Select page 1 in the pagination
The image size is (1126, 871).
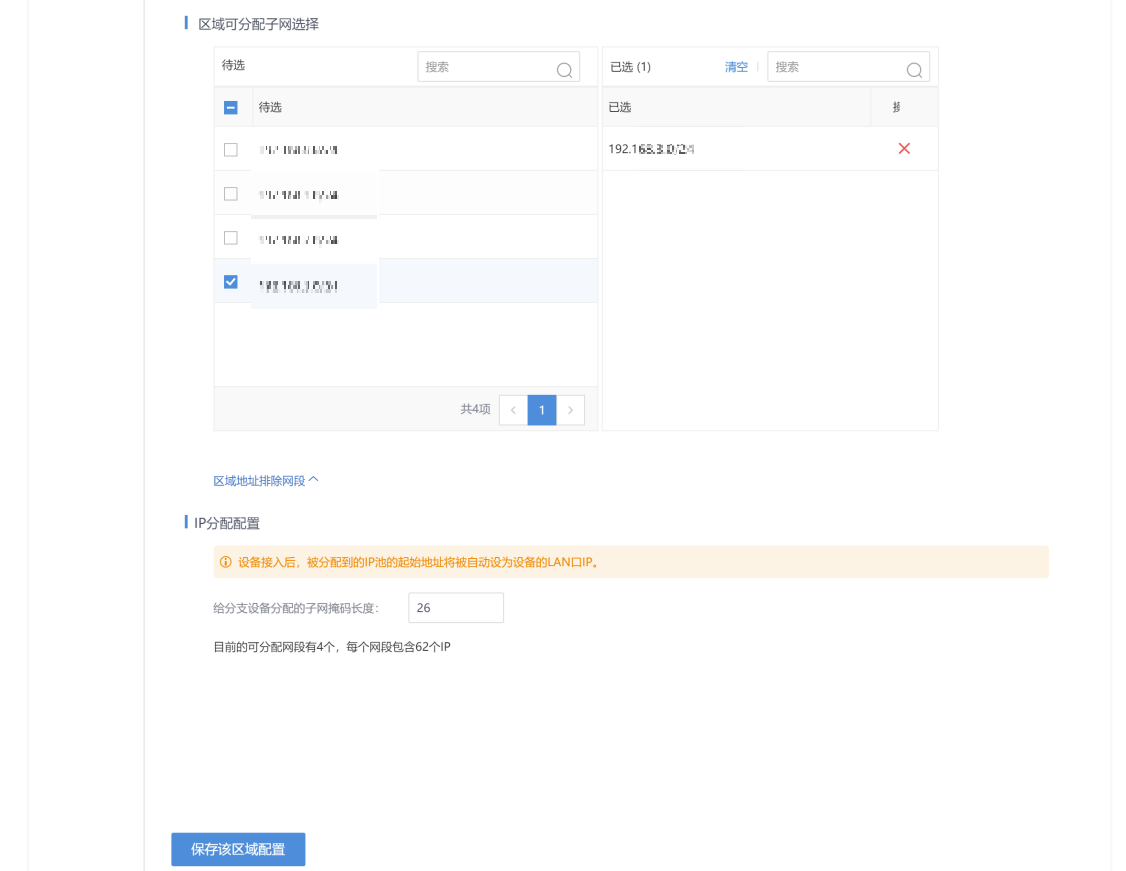(542, 410)
